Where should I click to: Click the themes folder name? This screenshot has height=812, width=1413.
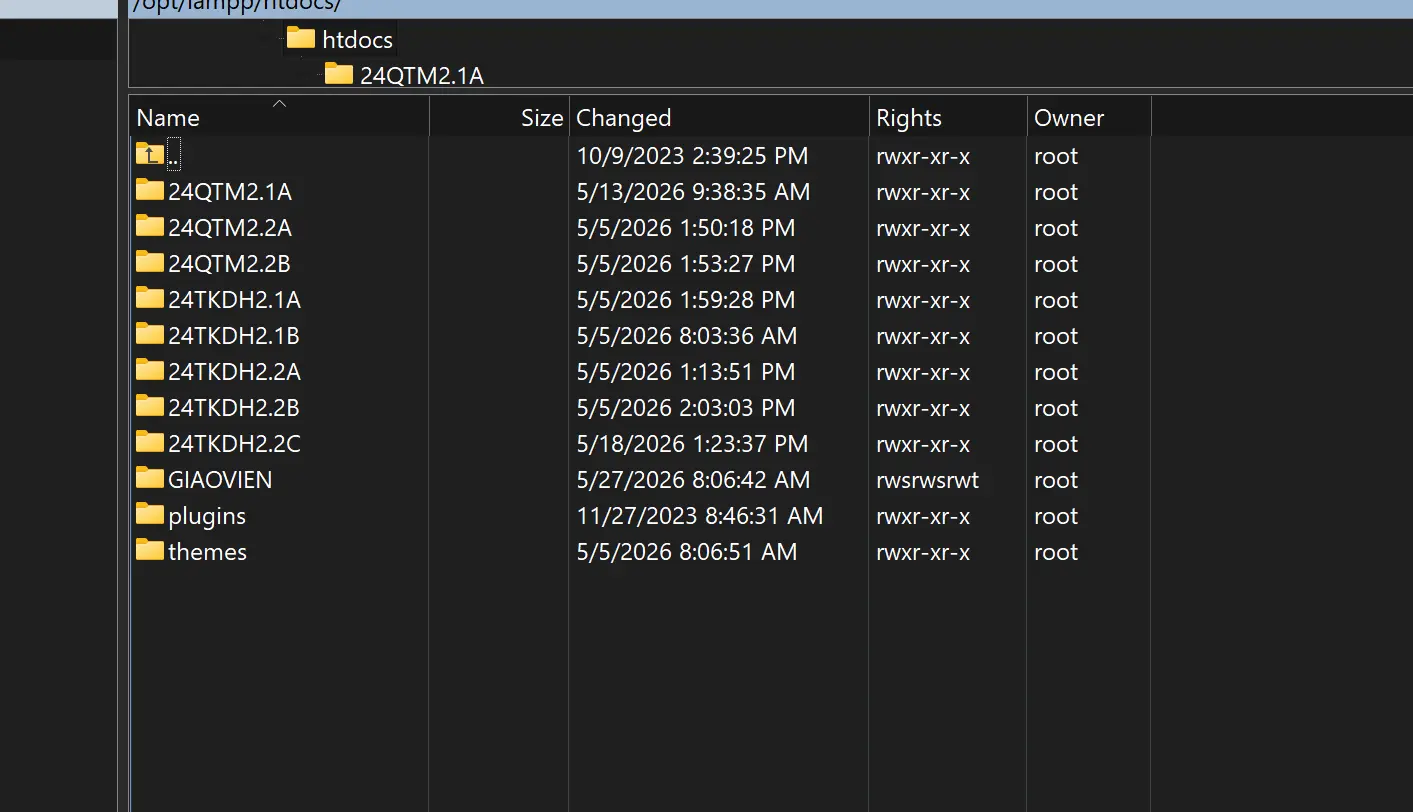pos(208,552)
